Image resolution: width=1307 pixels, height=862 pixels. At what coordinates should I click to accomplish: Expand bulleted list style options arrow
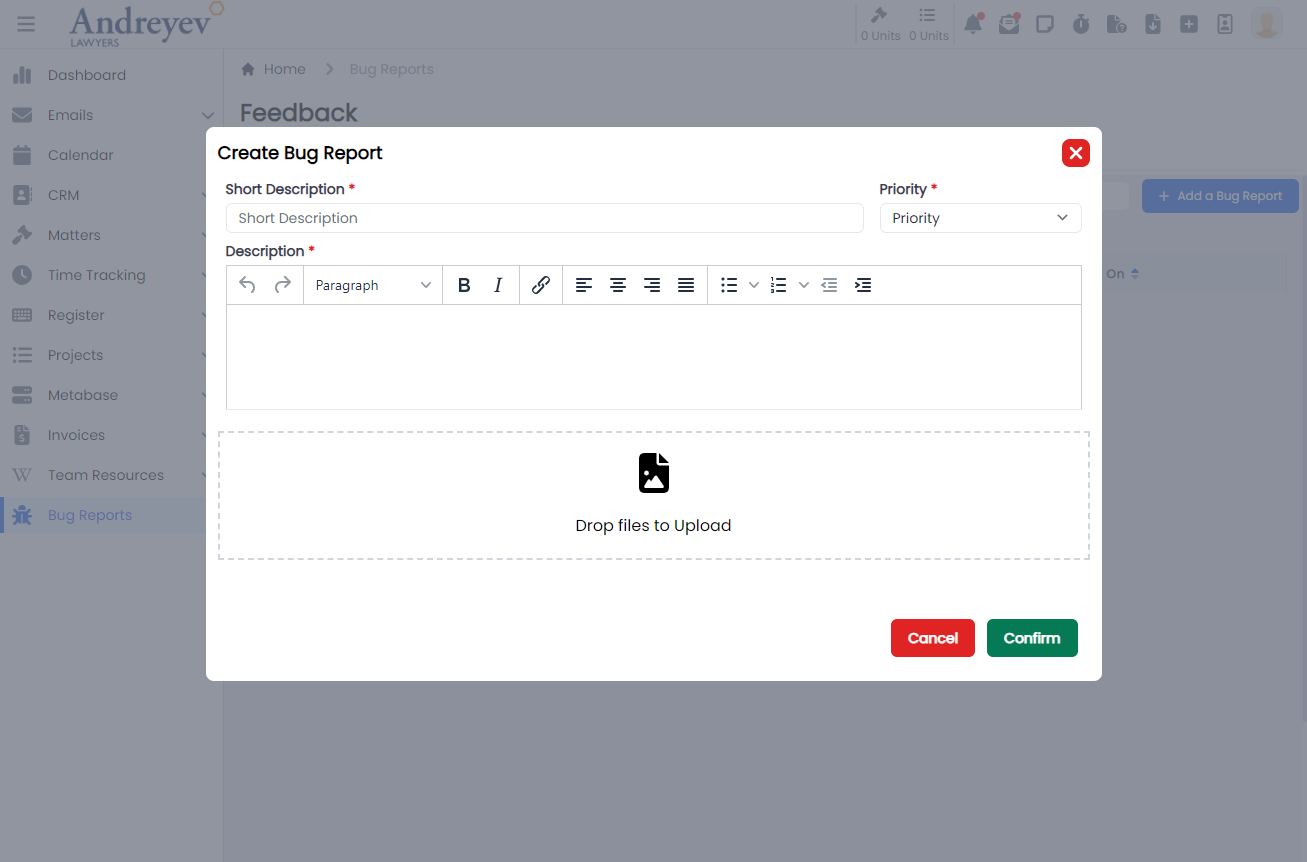(x=754, y=285)
